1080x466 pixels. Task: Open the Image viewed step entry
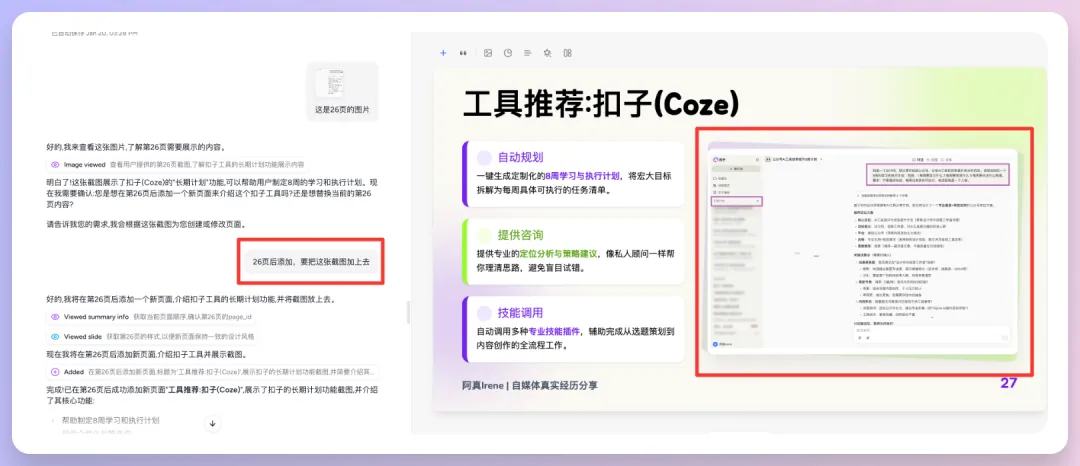(x=178, y=165)
